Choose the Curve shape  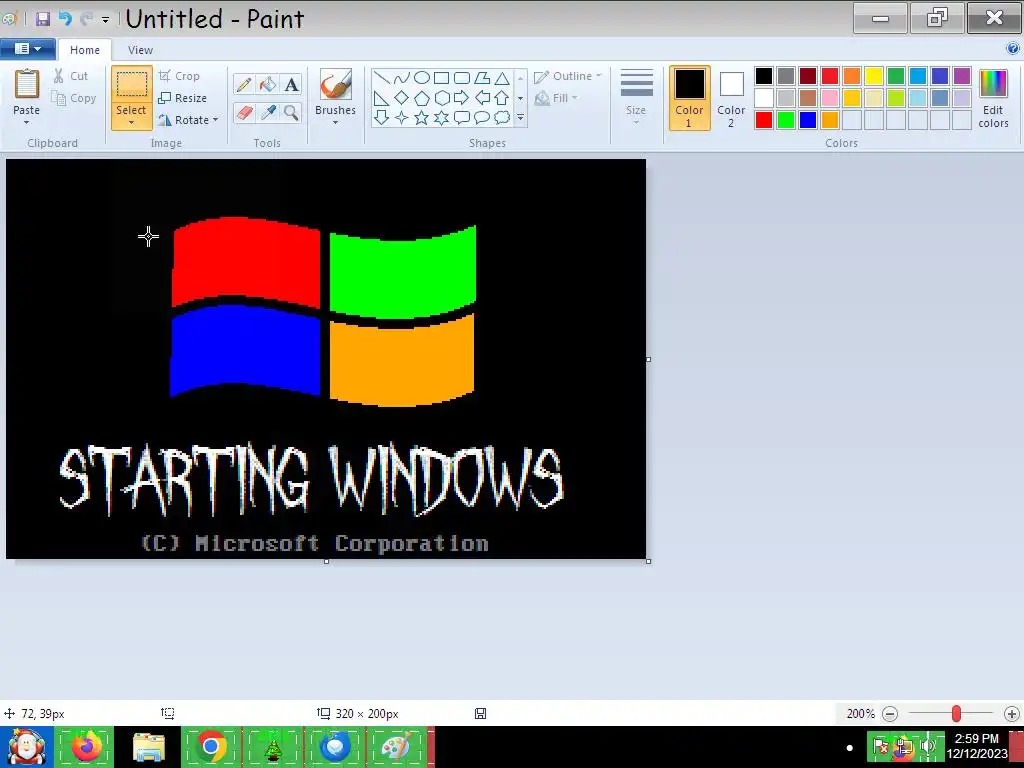coord(402,78)
